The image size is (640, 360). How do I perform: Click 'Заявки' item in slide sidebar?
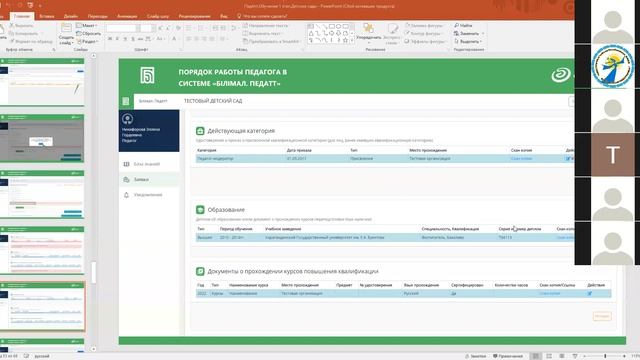tap(141, 180)
